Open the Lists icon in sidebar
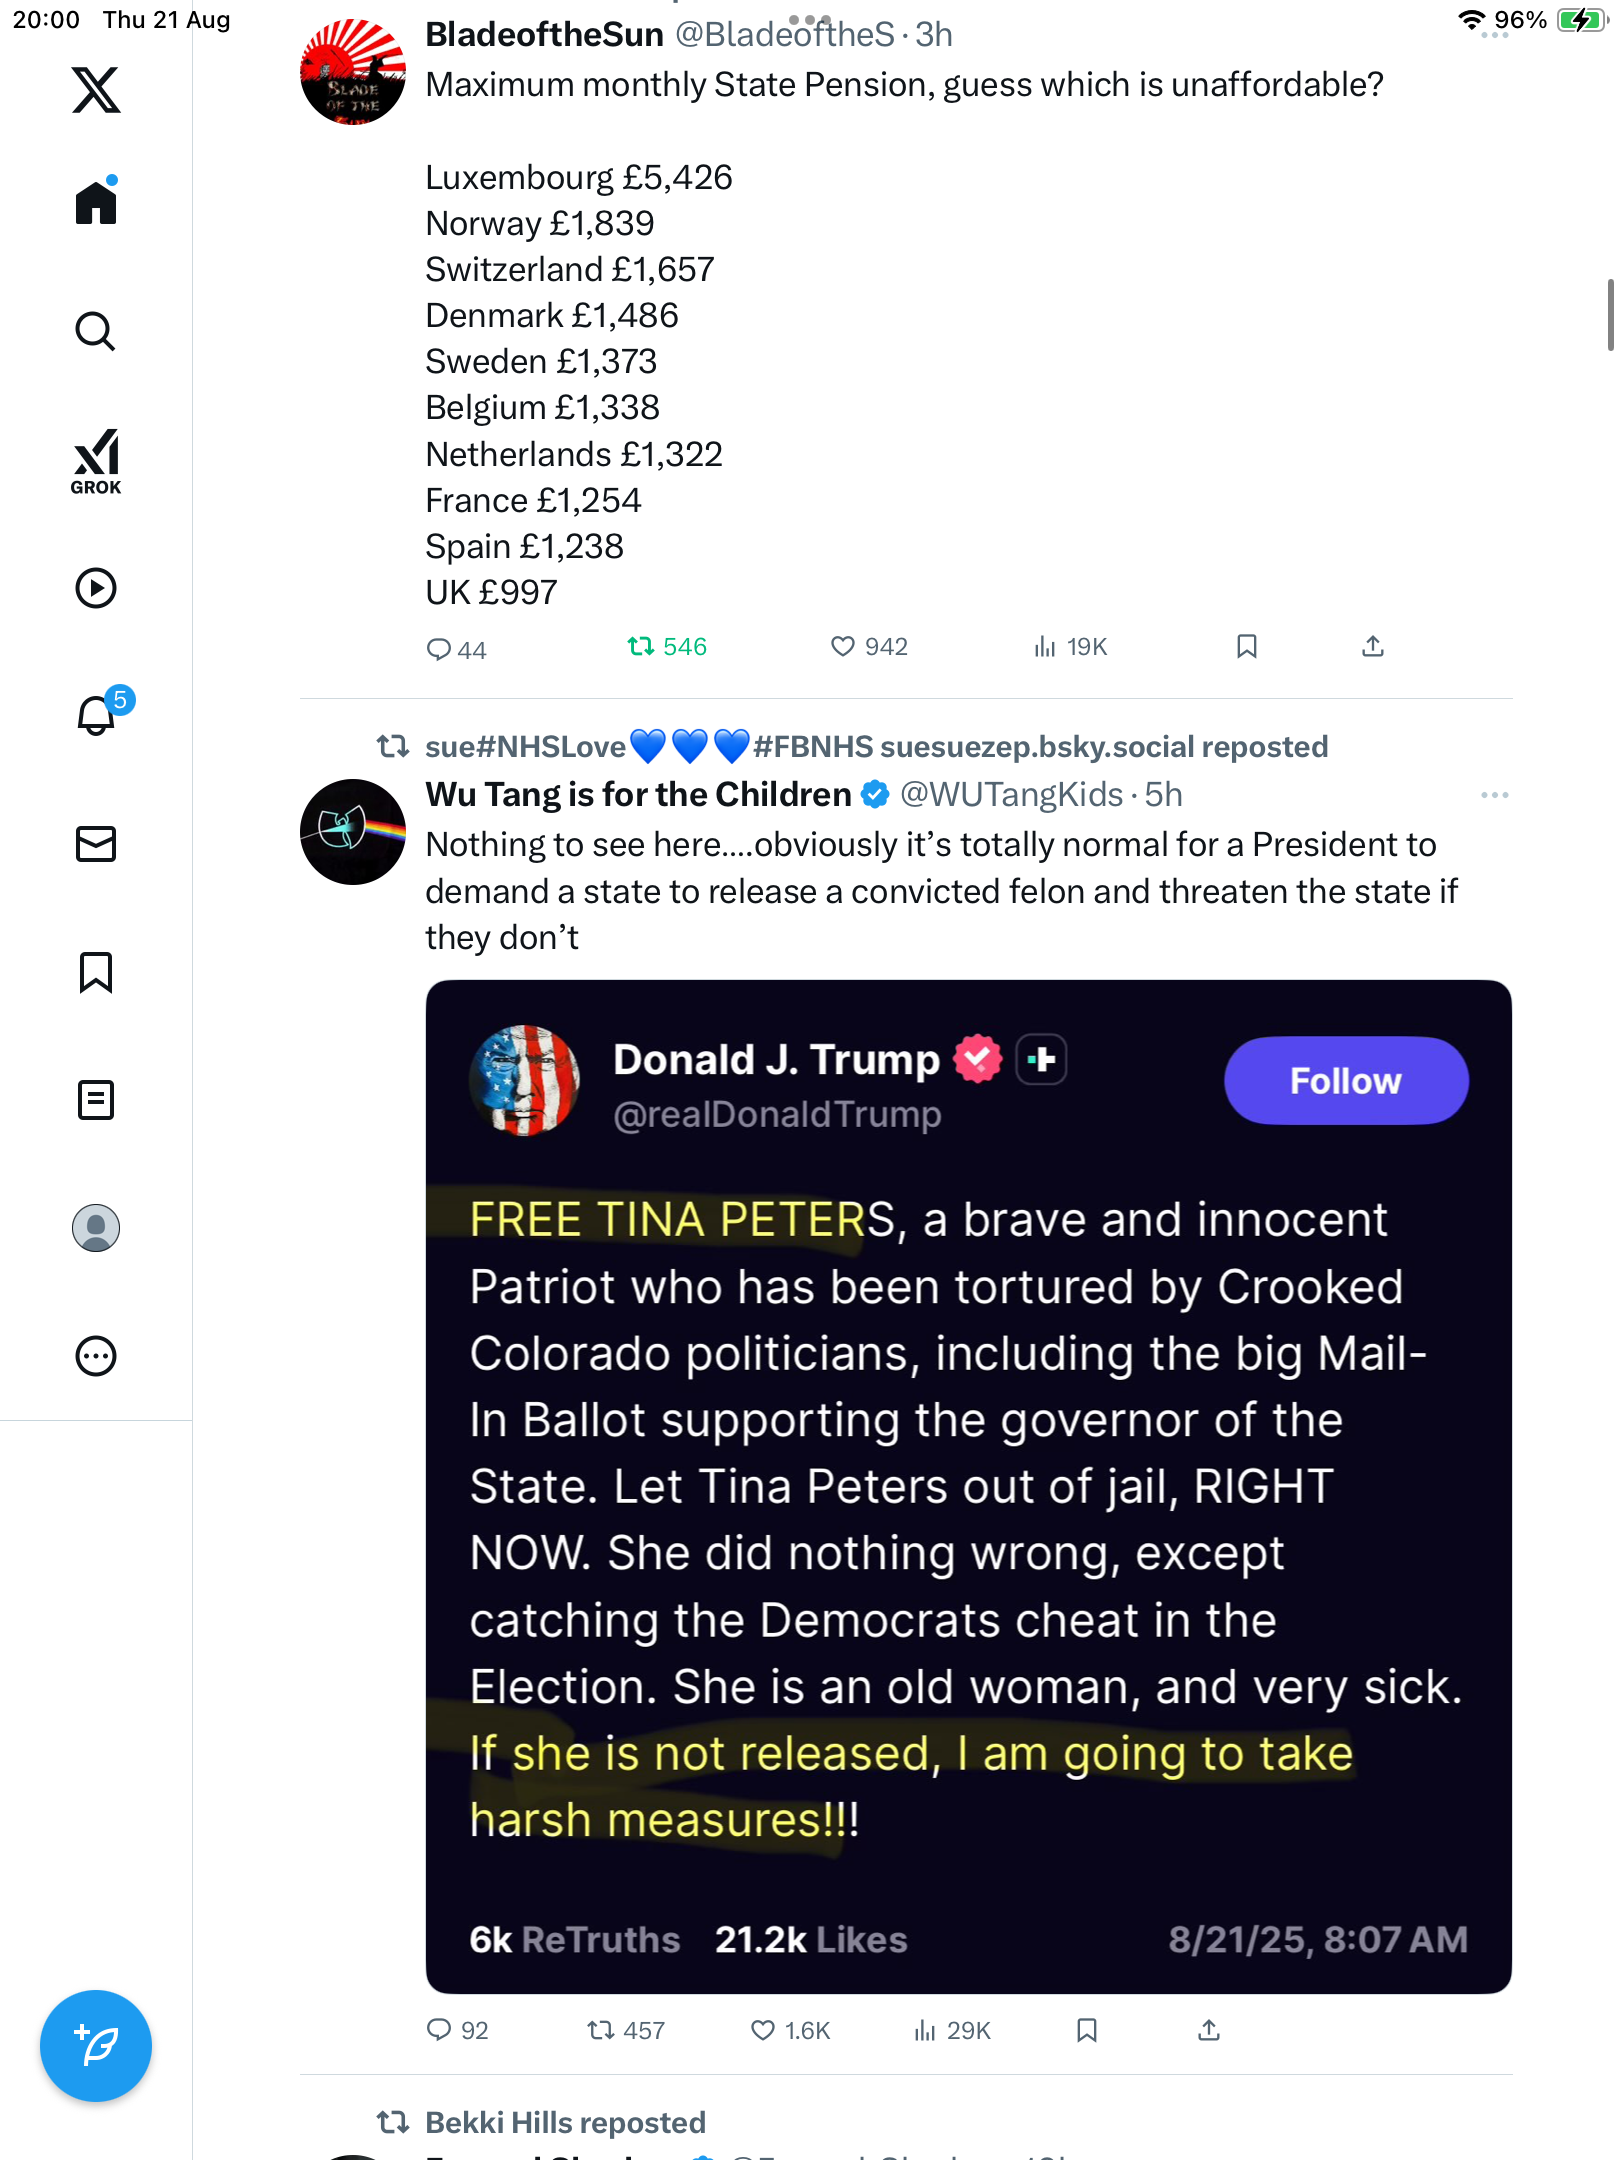The width and height of the screenshot is (1620, 2160). 96,1100
